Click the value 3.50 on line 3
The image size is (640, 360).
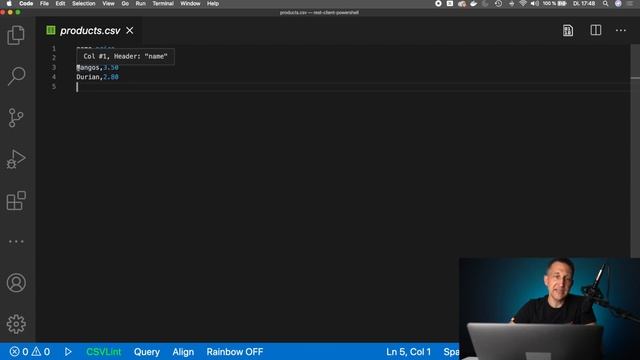tap(111, 67)
